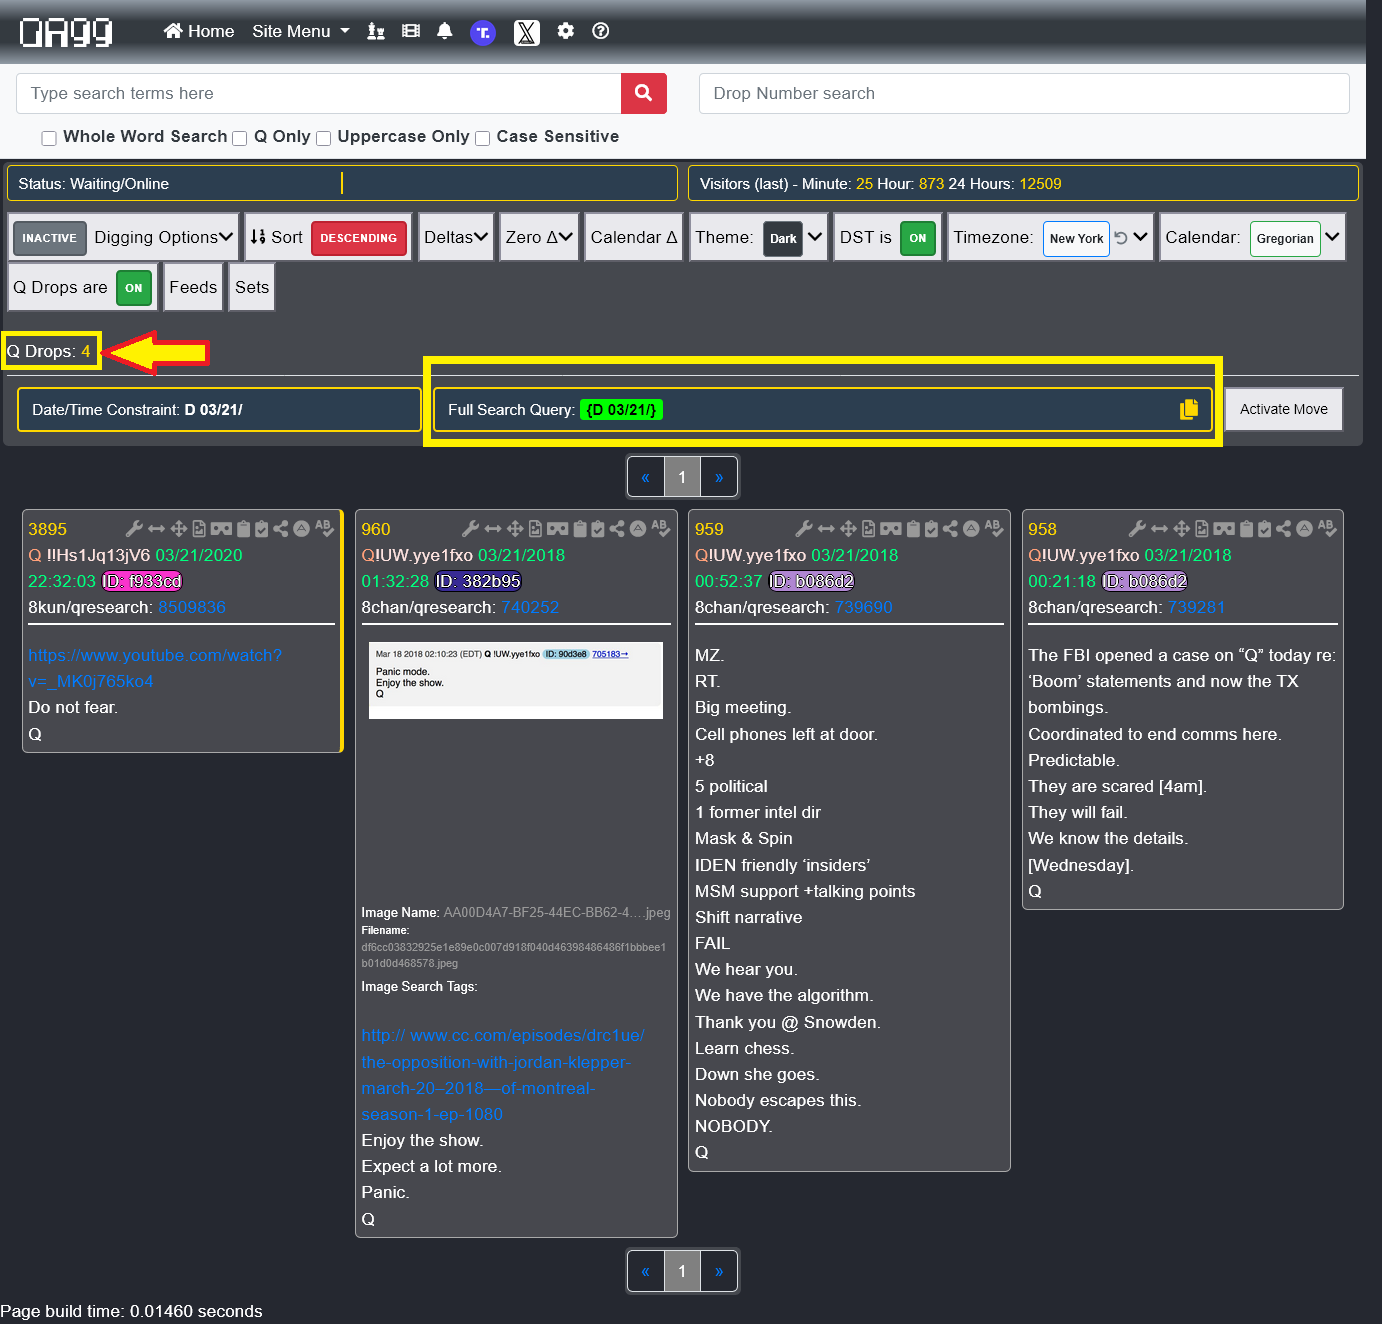
Task: Check the Q Only checkbox
Action: click(x=240, y=138)
